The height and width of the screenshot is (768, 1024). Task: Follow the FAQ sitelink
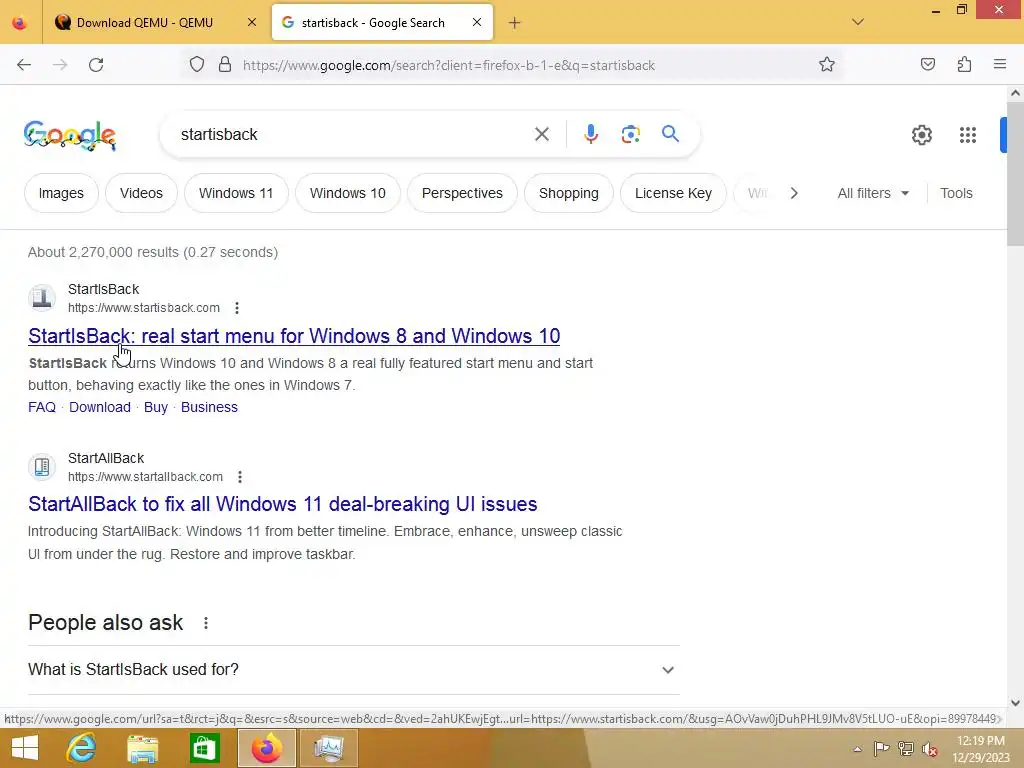[x=42, y=408]
